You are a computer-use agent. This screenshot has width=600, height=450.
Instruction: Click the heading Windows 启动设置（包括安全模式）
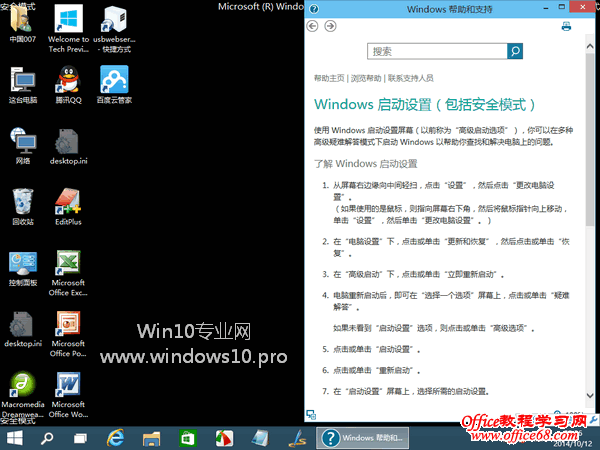click(x=425, y=104)
